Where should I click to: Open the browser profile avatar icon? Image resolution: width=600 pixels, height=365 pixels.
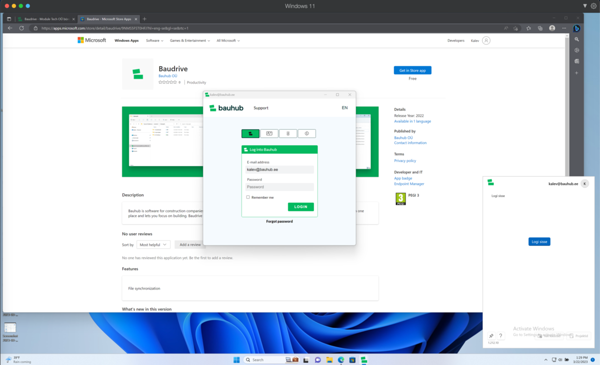[552, 28]
